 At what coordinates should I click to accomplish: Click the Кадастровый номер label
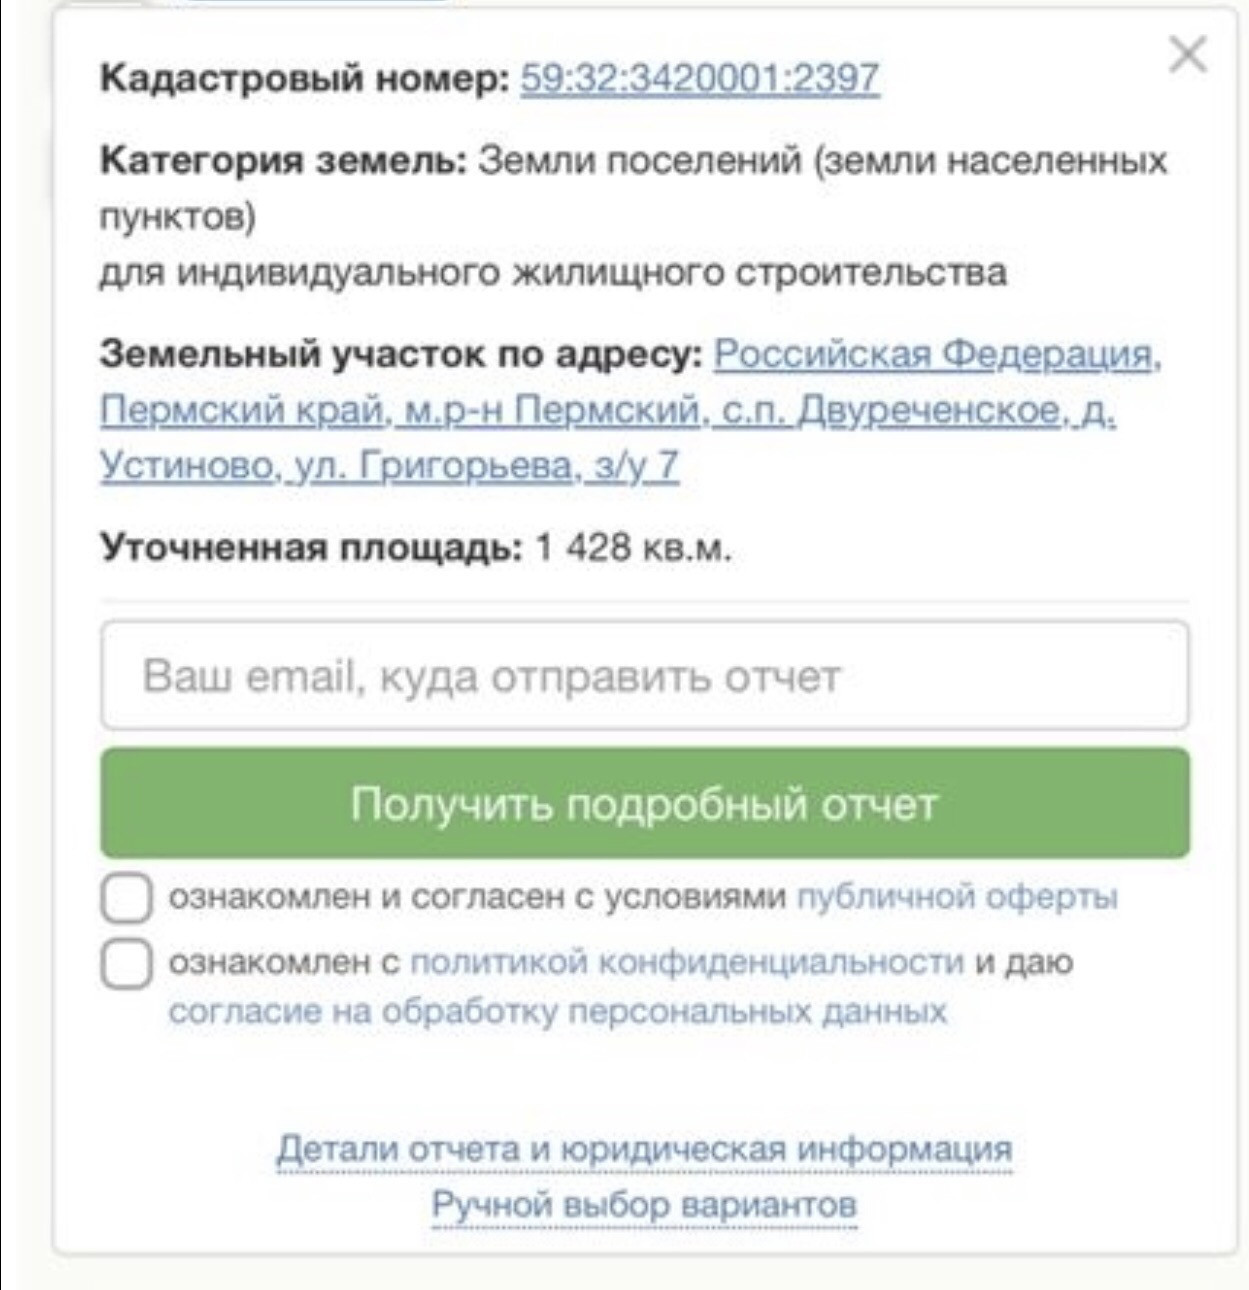(305, 78)
